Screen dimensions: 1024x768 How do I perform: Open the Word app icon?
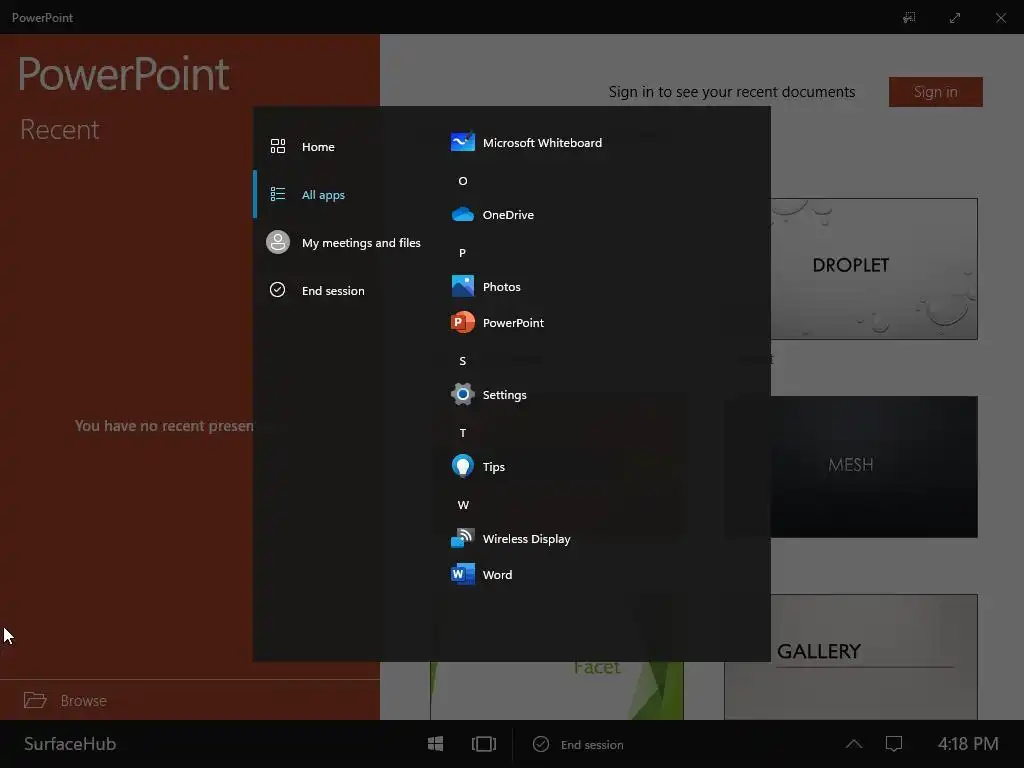point(462,574)
